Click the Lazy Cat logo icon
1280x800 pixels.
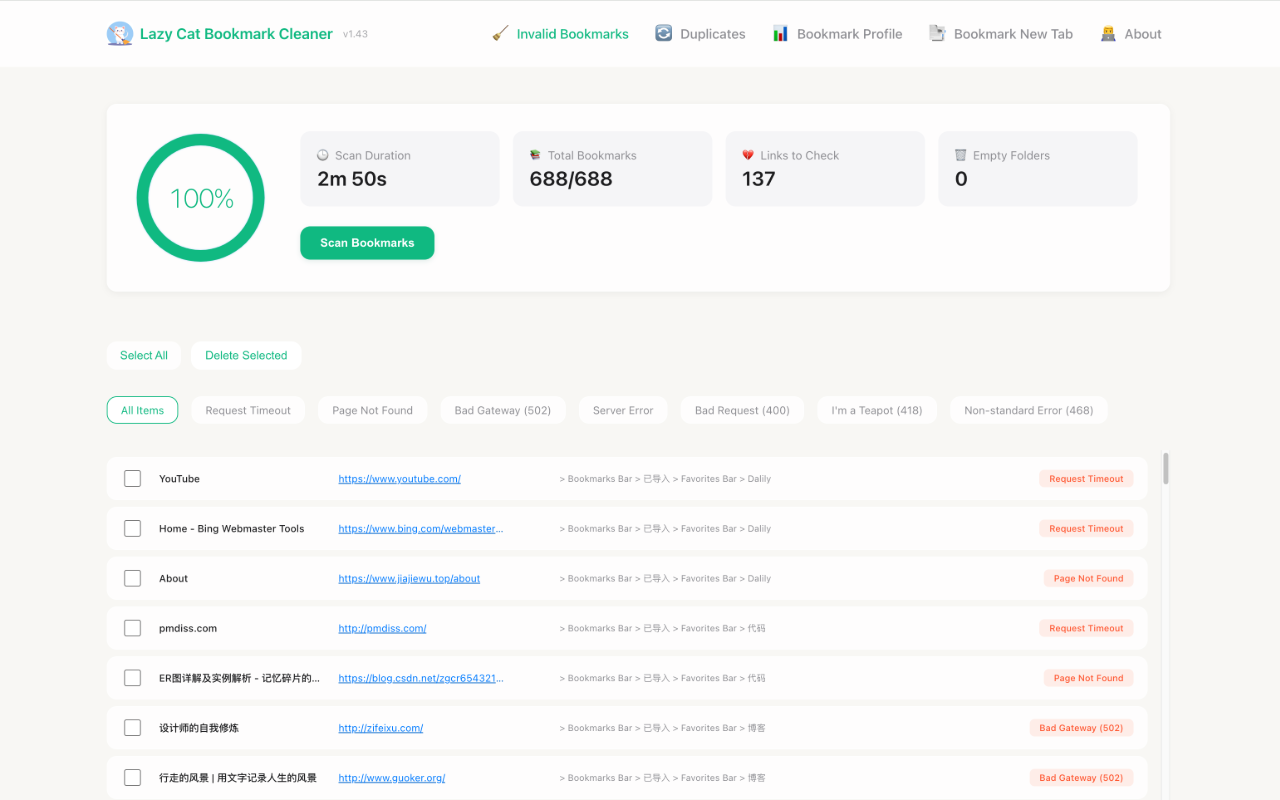pos(120,34)
